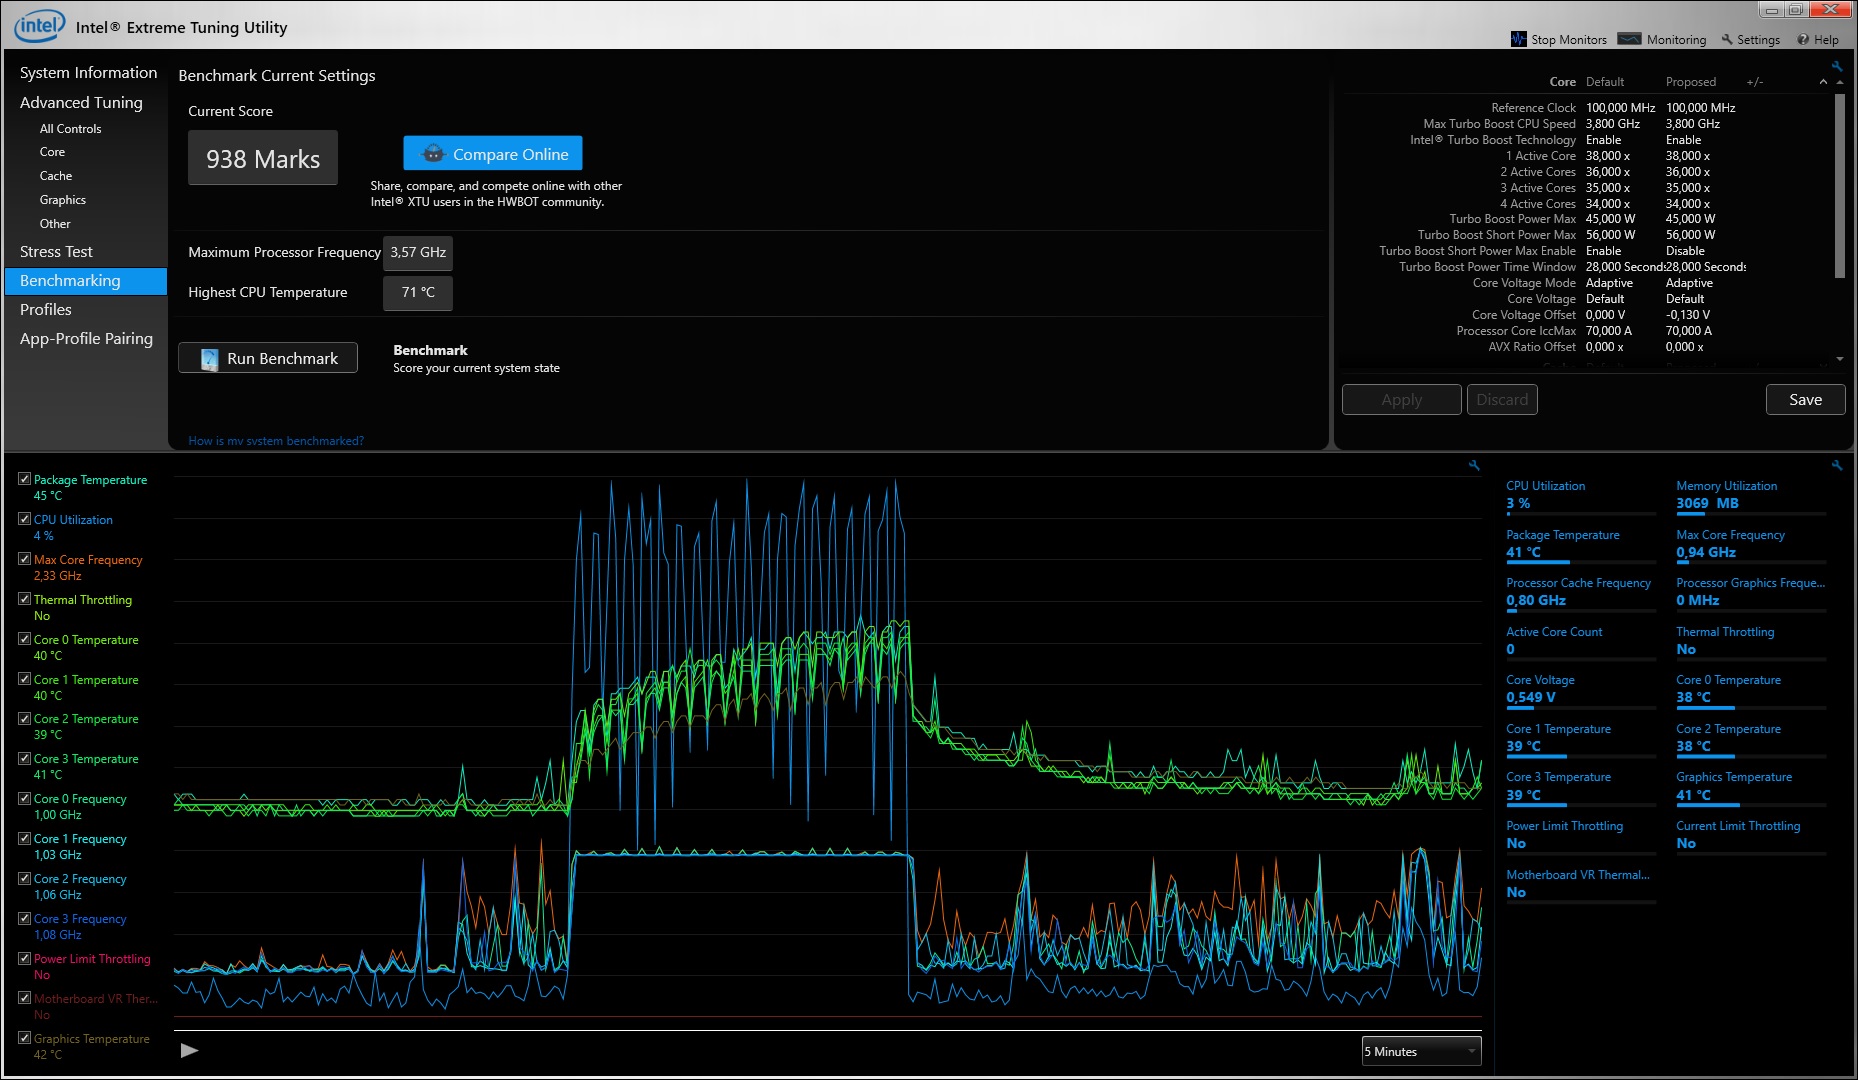Toggle Core 3 Frequency checkbox

24,918
